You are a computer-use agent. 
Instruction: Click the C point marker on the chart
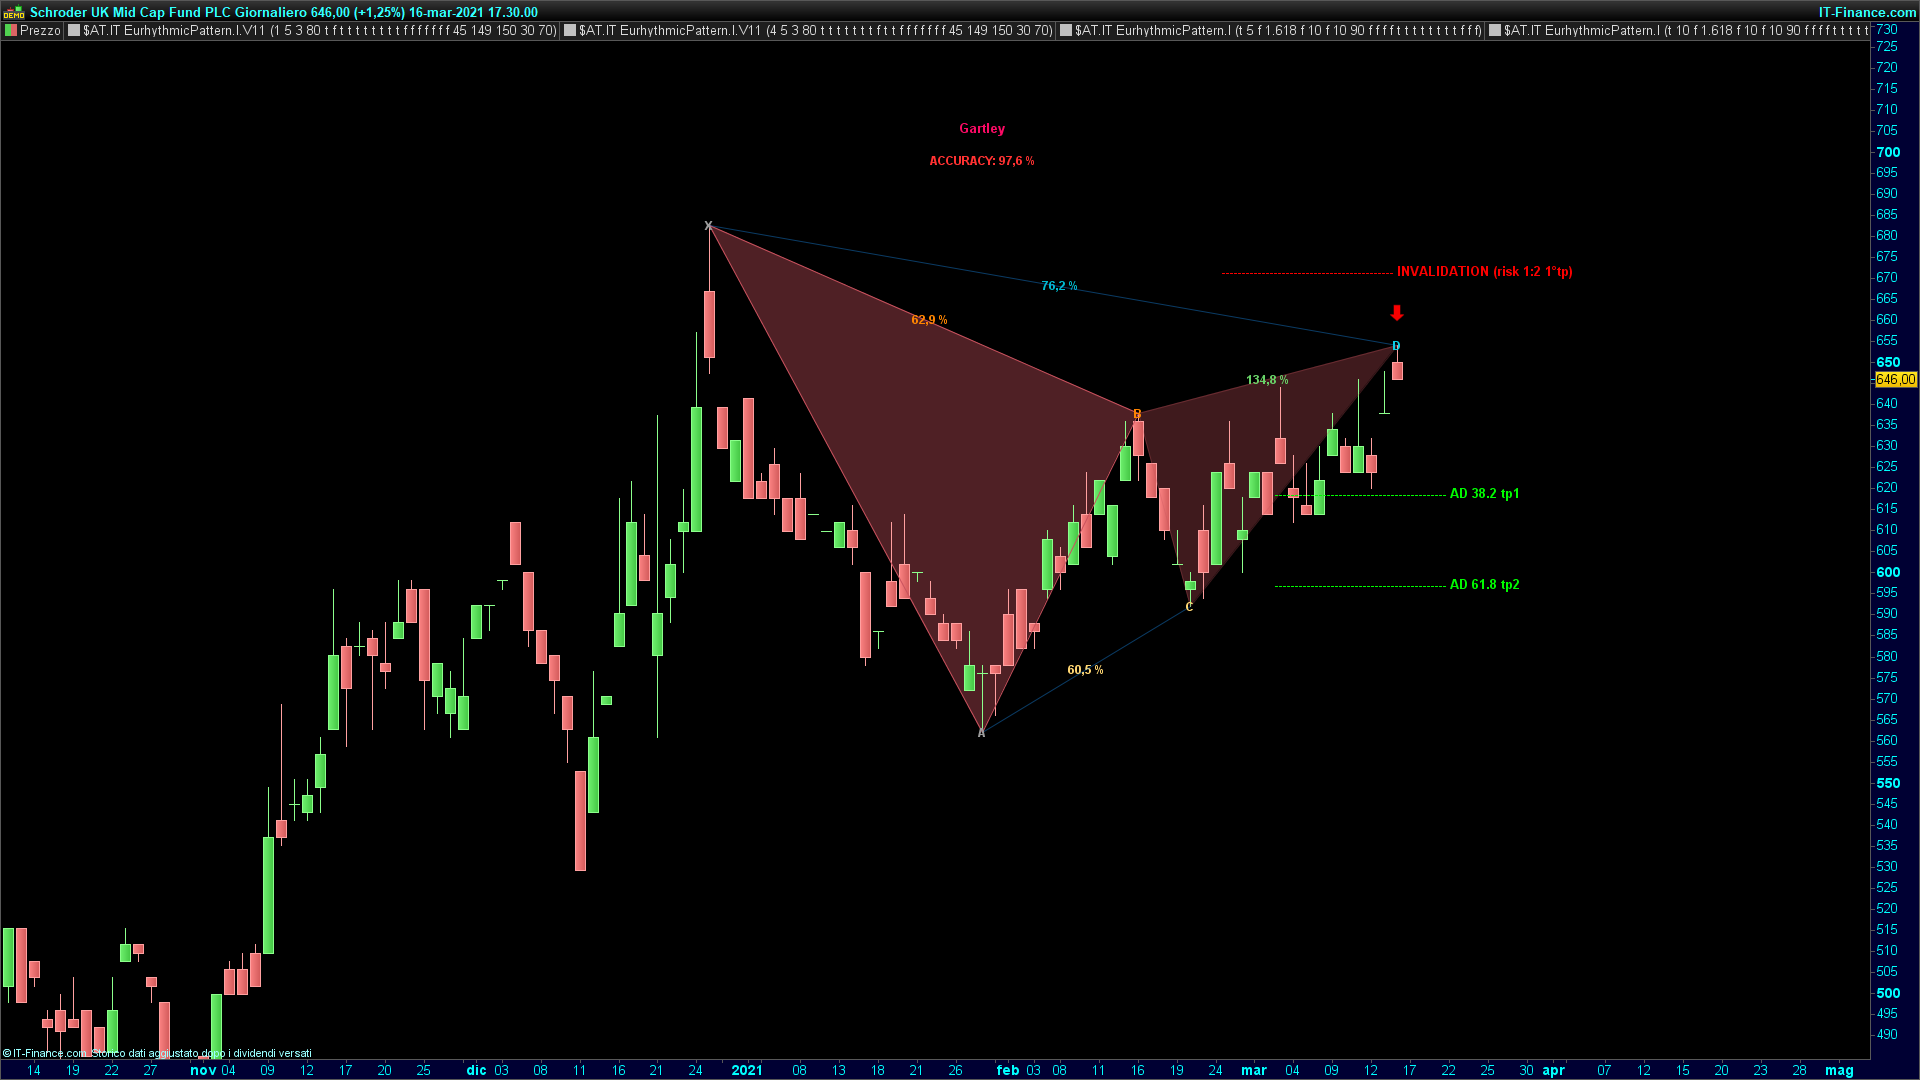click(1189, 607)
